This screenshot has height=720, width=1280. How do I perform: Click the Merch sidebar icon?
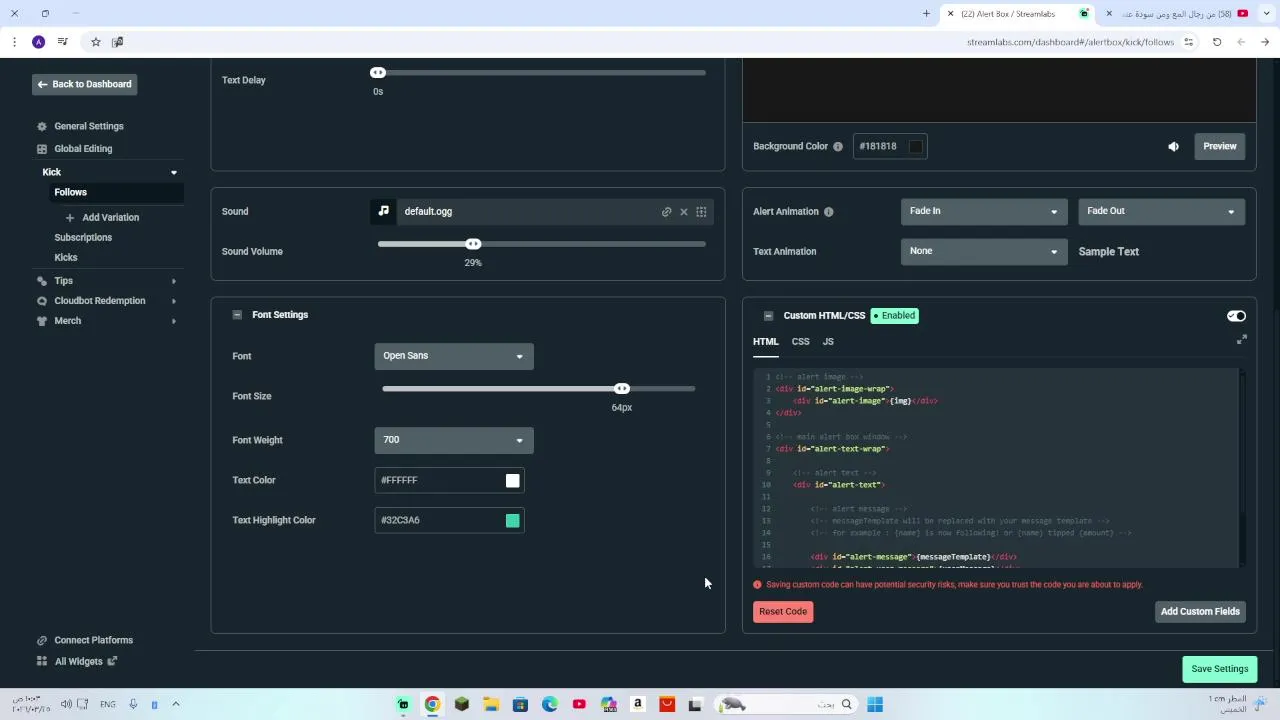point(42,321)
